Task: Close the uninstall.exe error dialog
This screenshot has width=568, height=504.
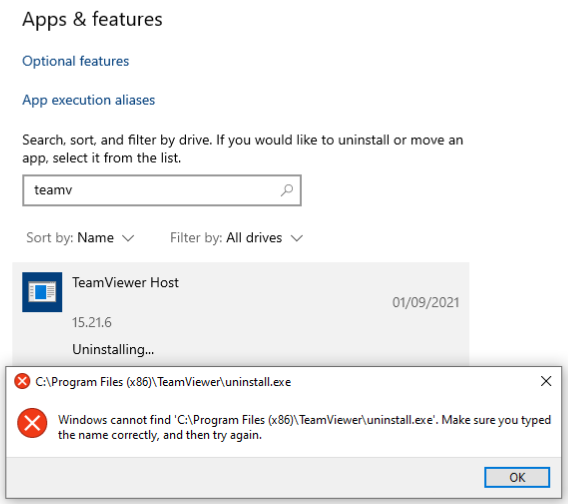Action: pos(546,381)
